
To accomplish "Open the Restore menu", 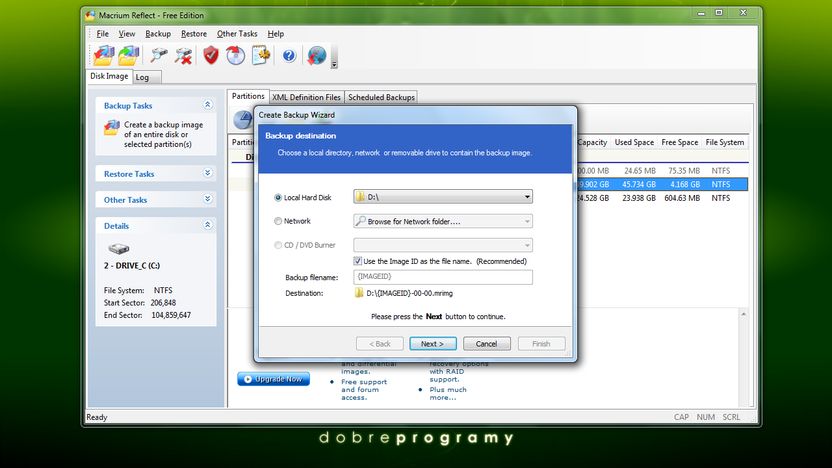I will 194,33.
